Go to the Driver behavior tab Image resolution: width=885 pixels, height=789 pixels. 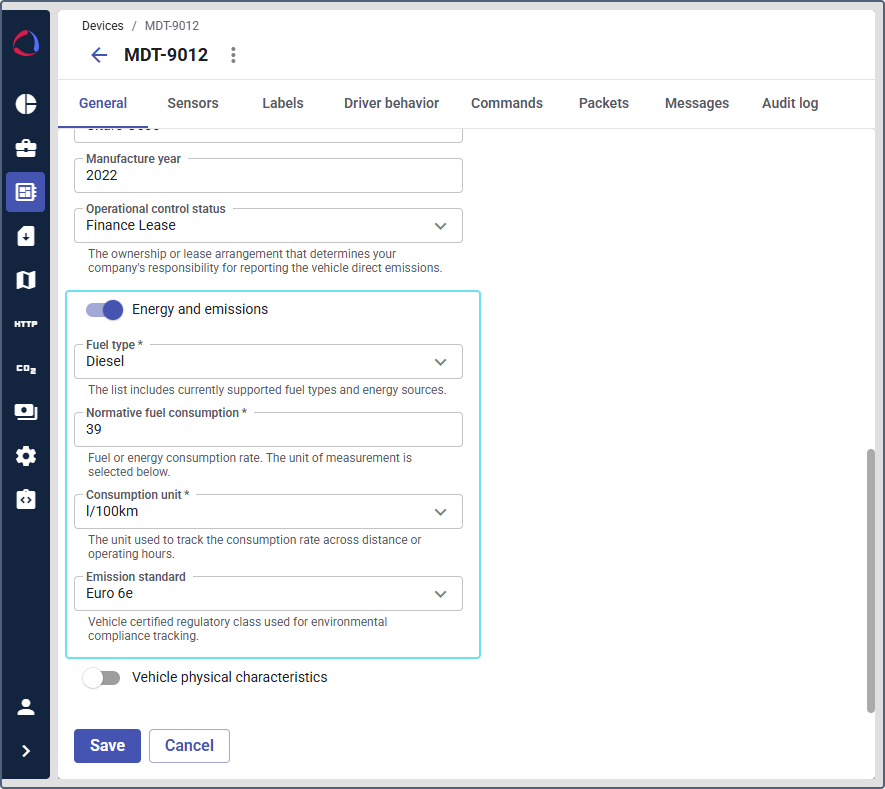(391, 103)
